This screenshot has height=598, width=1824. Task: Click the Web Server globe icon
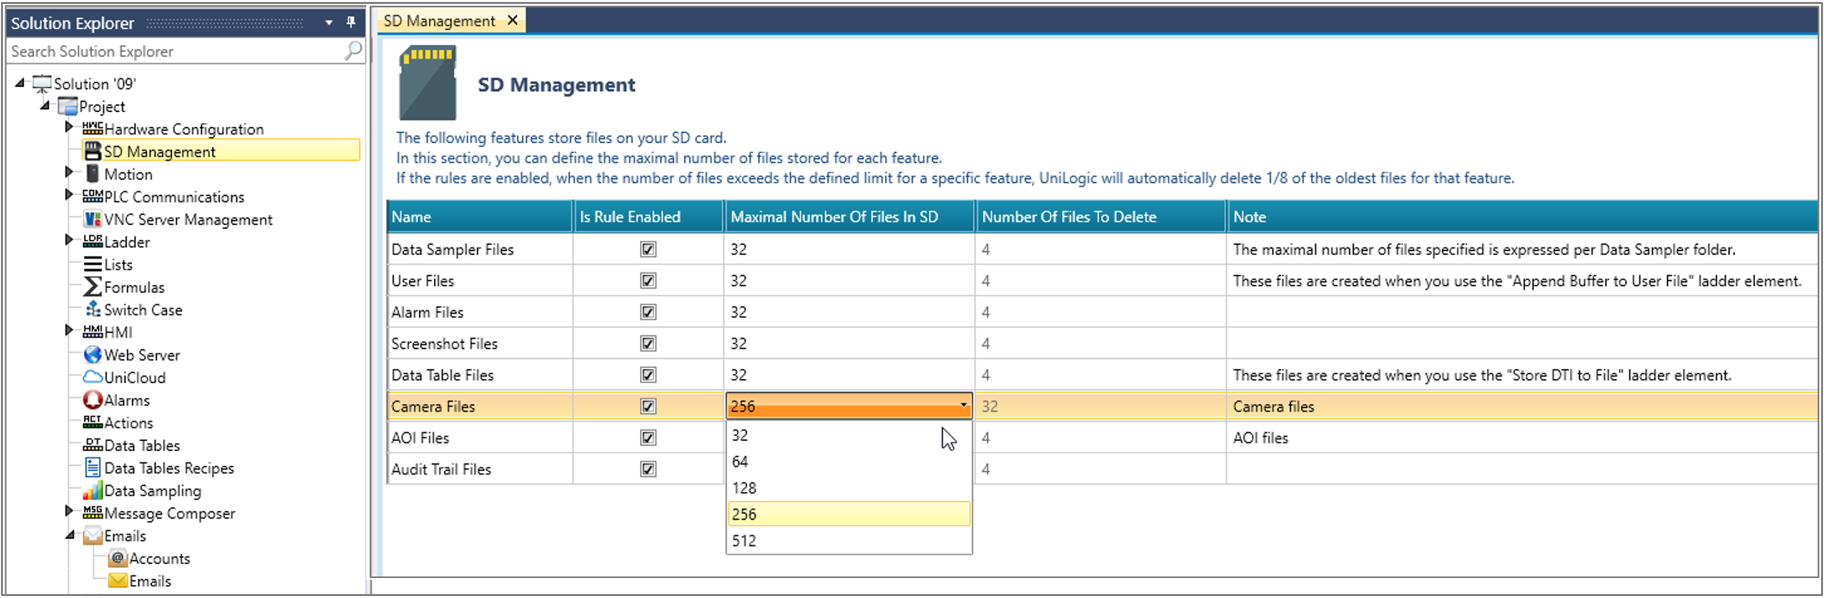point(93,355)
